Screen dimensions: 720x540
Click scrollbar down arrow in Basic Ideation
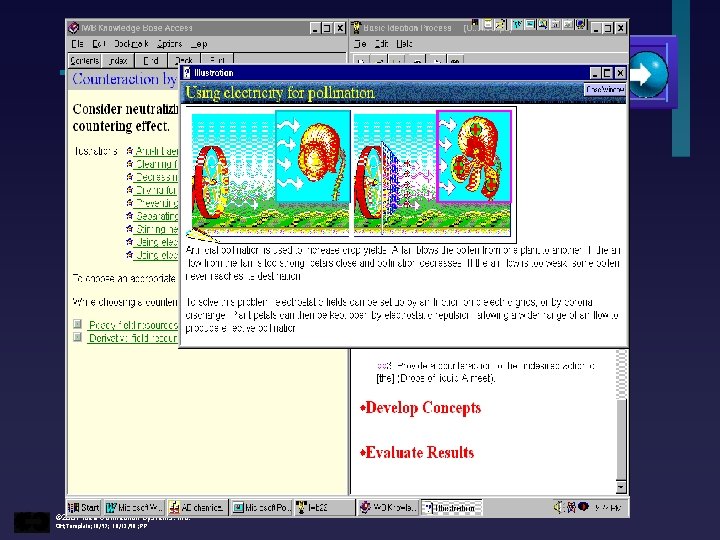click(621, 487)
